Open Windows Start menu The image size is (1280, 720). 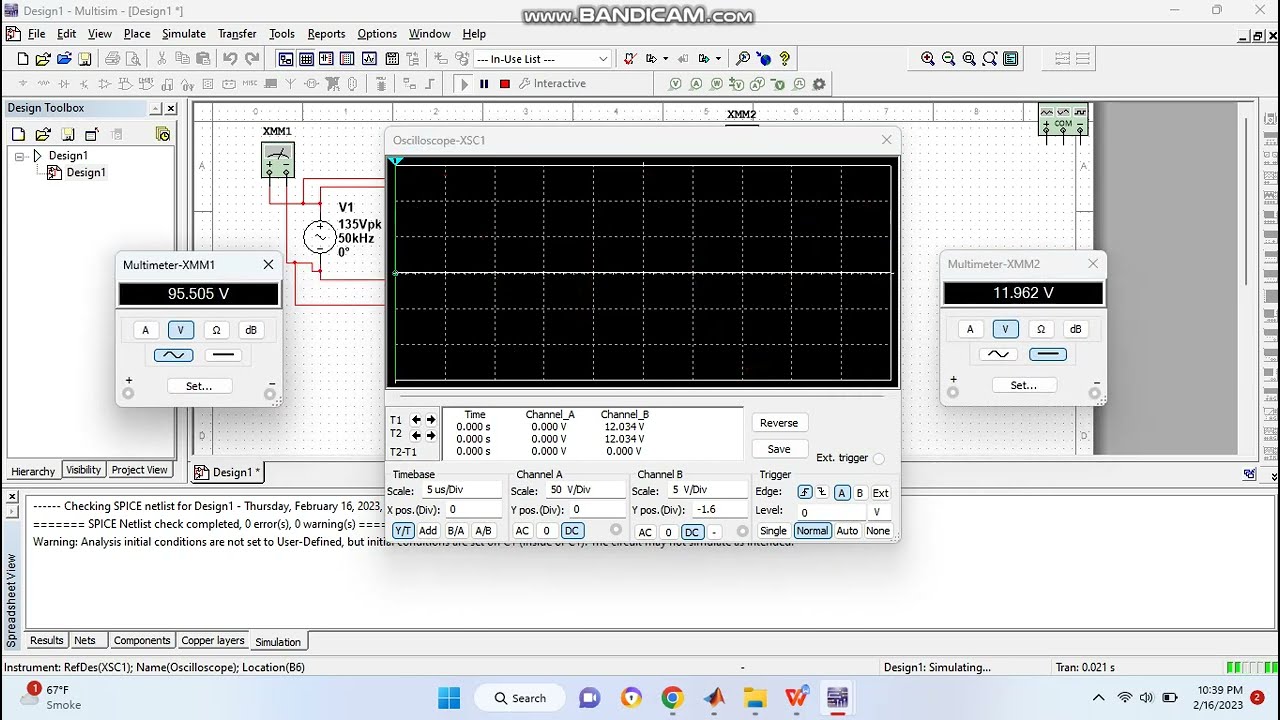pos(449,698)
